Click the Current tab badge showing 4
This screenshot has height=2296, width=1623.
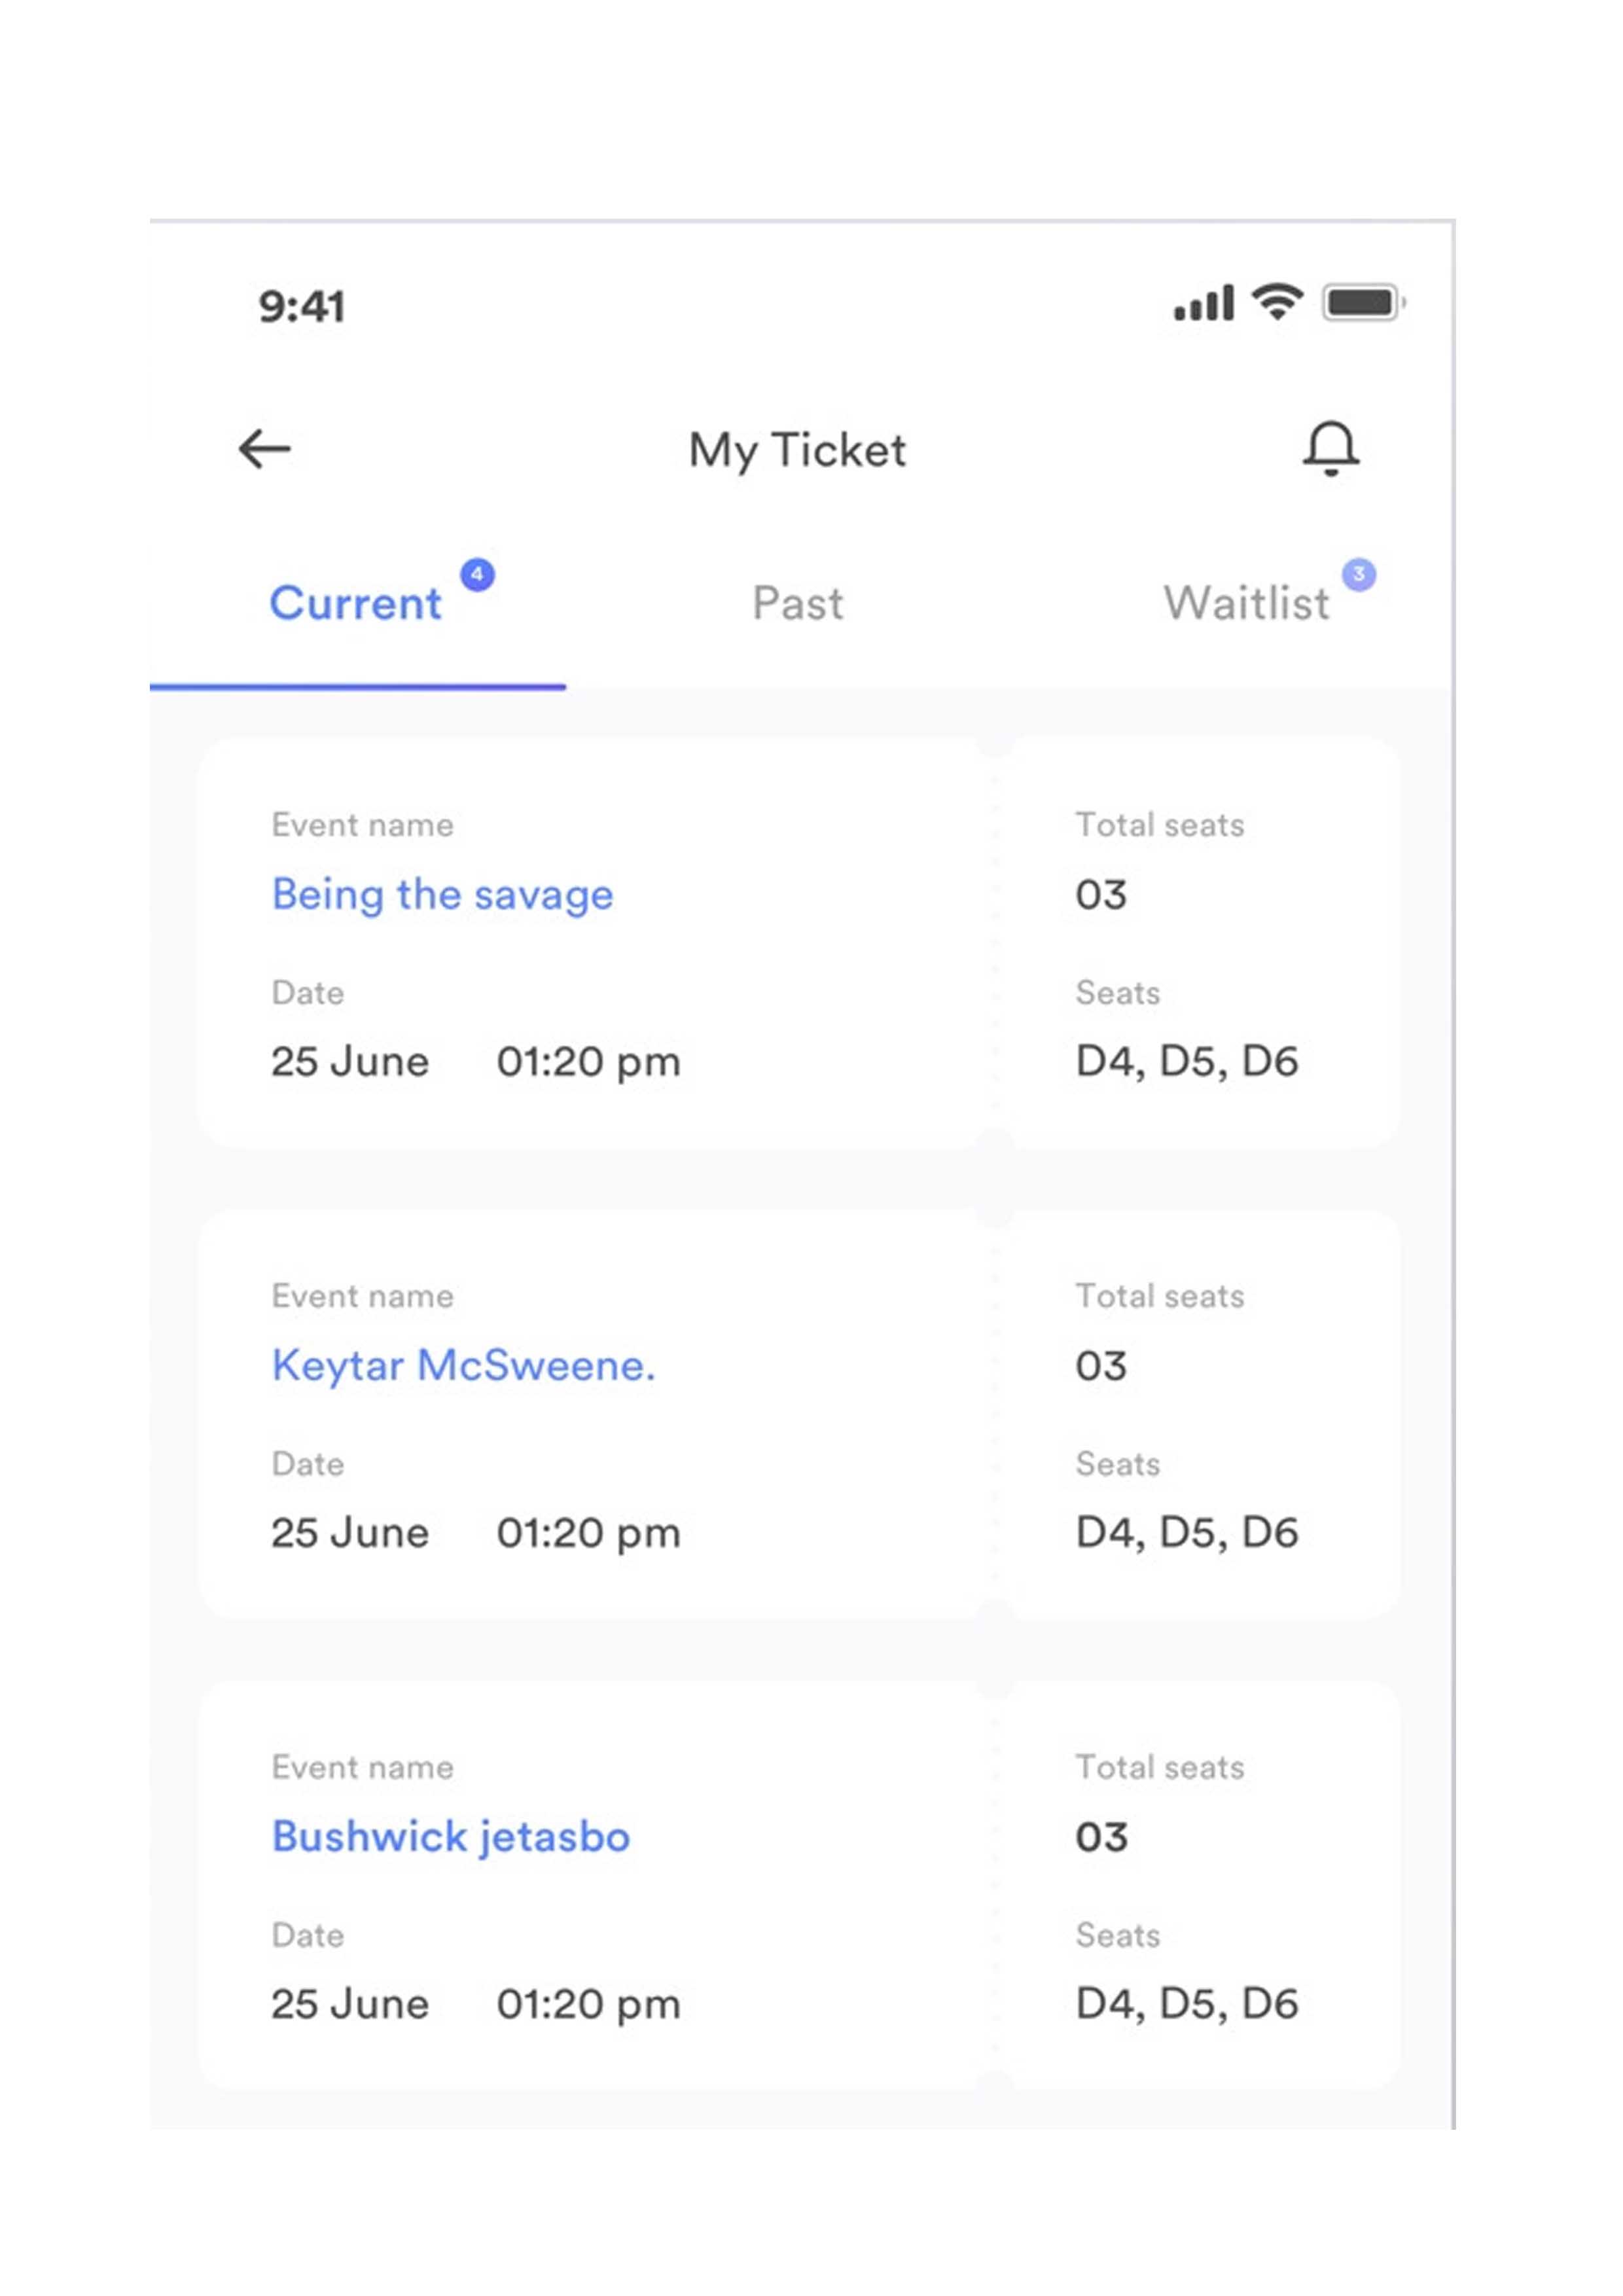(477, 574)
